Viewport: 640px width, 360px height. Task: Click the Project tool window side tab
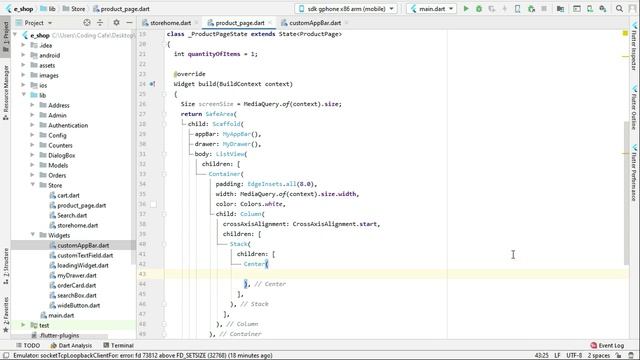5,36
